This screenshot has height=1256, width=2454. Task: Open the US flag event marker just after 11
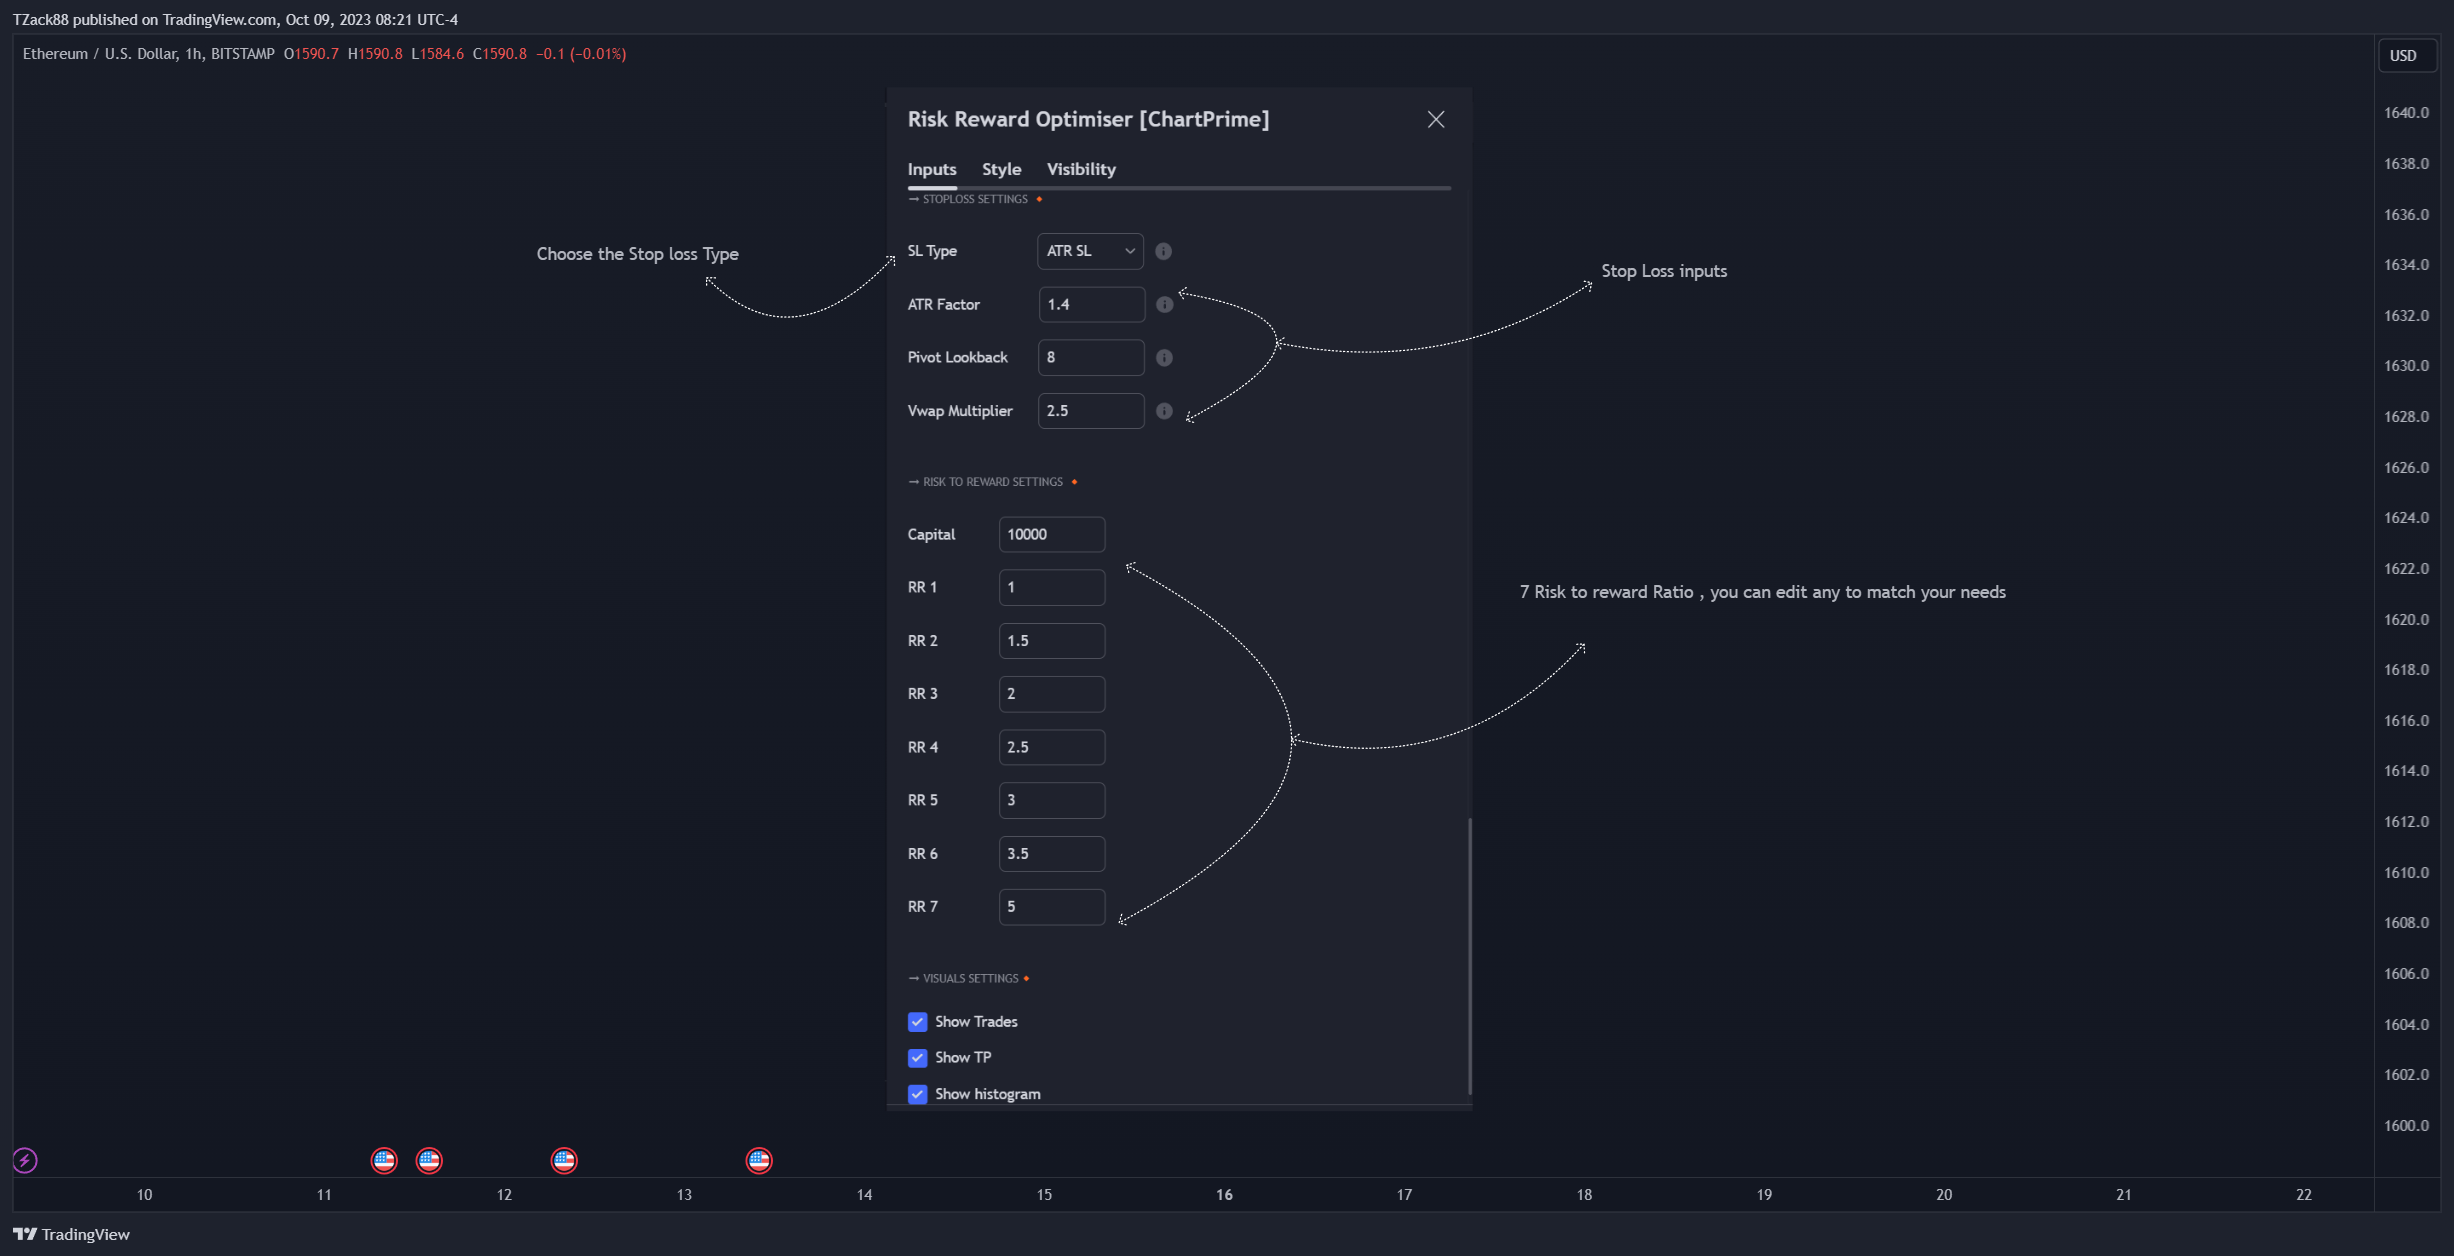pyautogui.click(x=384, y=1160)
